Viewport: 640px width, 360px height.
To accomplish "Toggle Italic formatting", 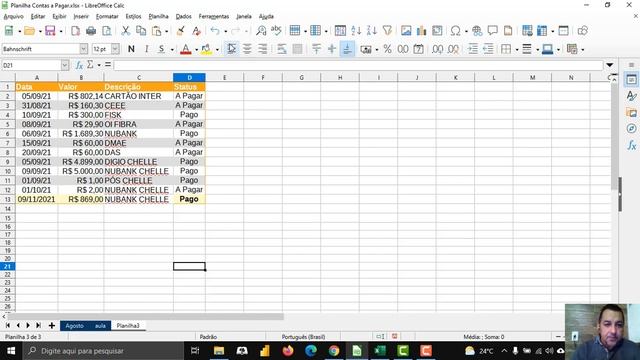I will (147, 49).
